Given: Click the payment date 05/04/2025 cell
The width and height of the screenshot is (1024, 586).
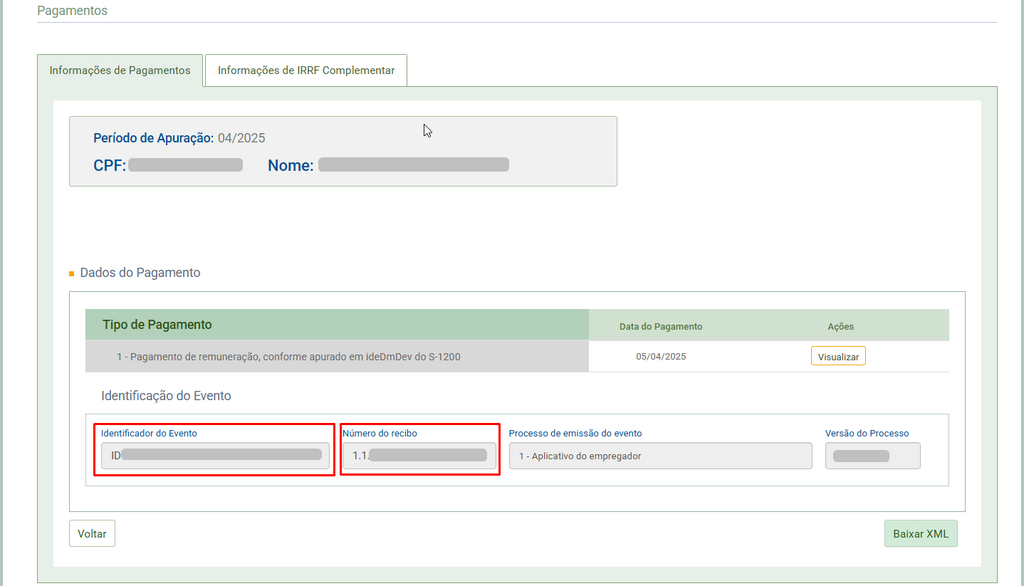Looking at the screenshot, I should pyautogui.click(x=661, y=356).
